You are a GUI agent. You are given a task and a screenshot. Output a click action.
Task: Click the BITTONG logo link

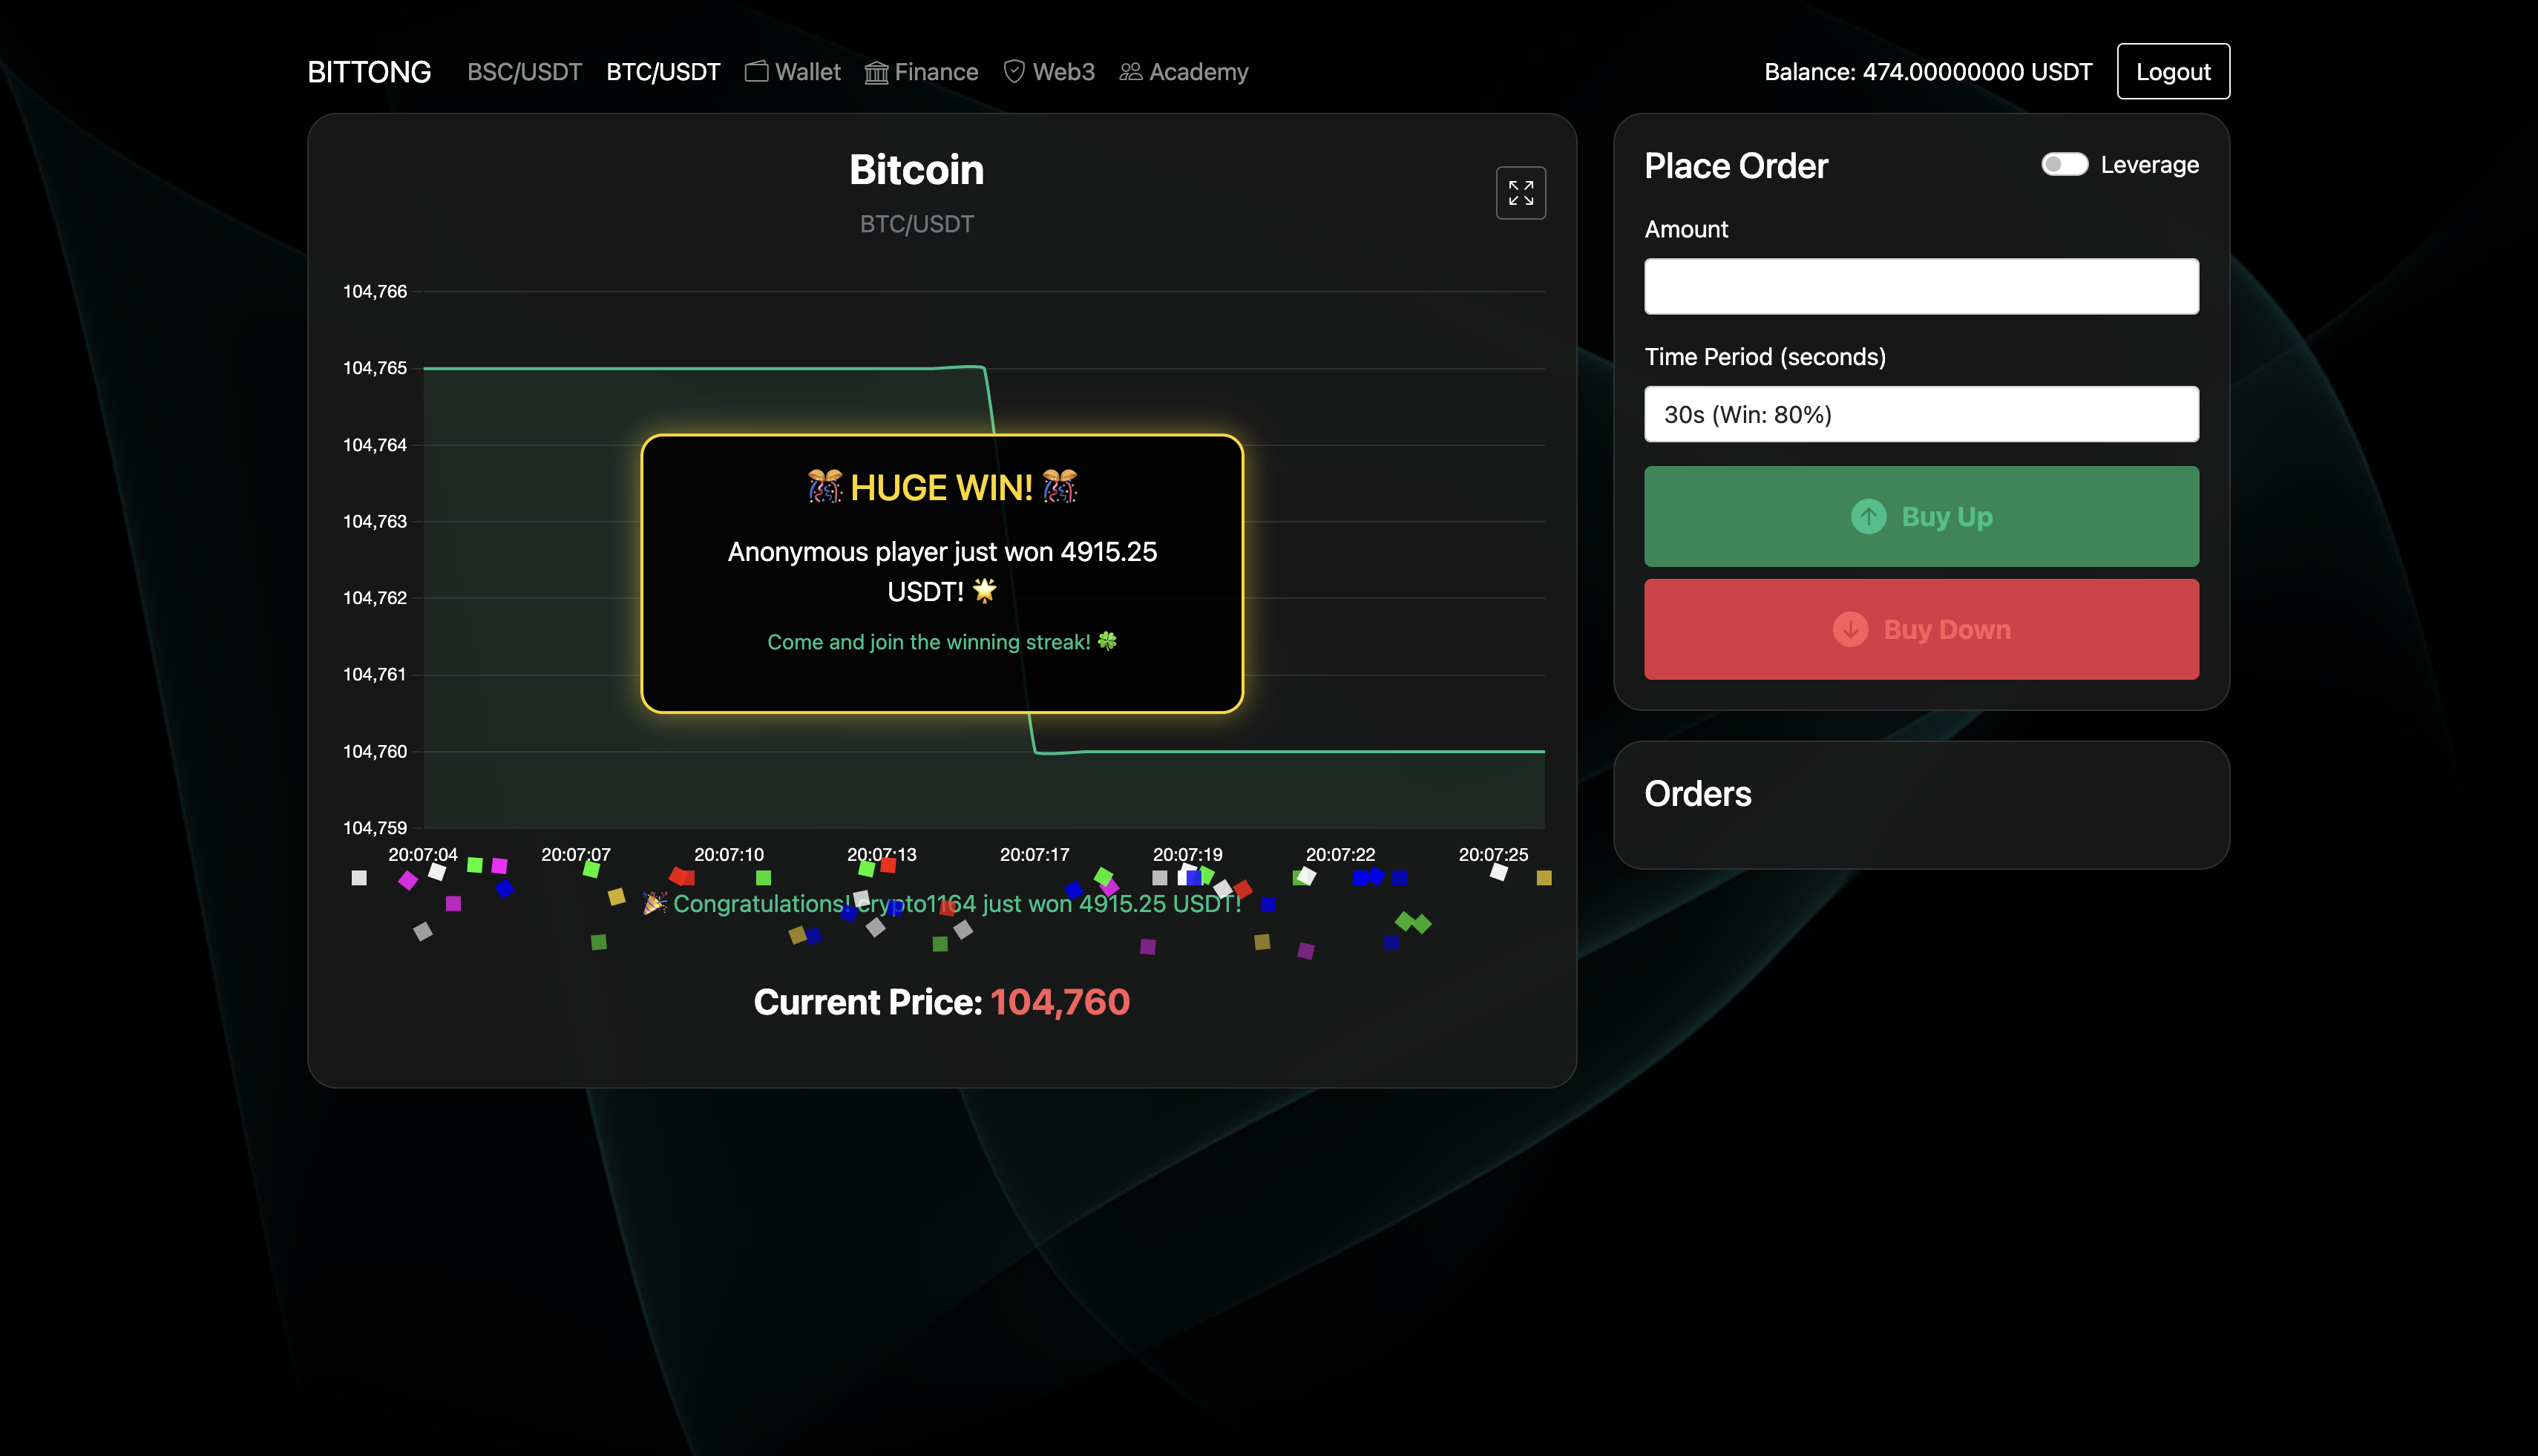pyautogui.click(x=369, y=72)
